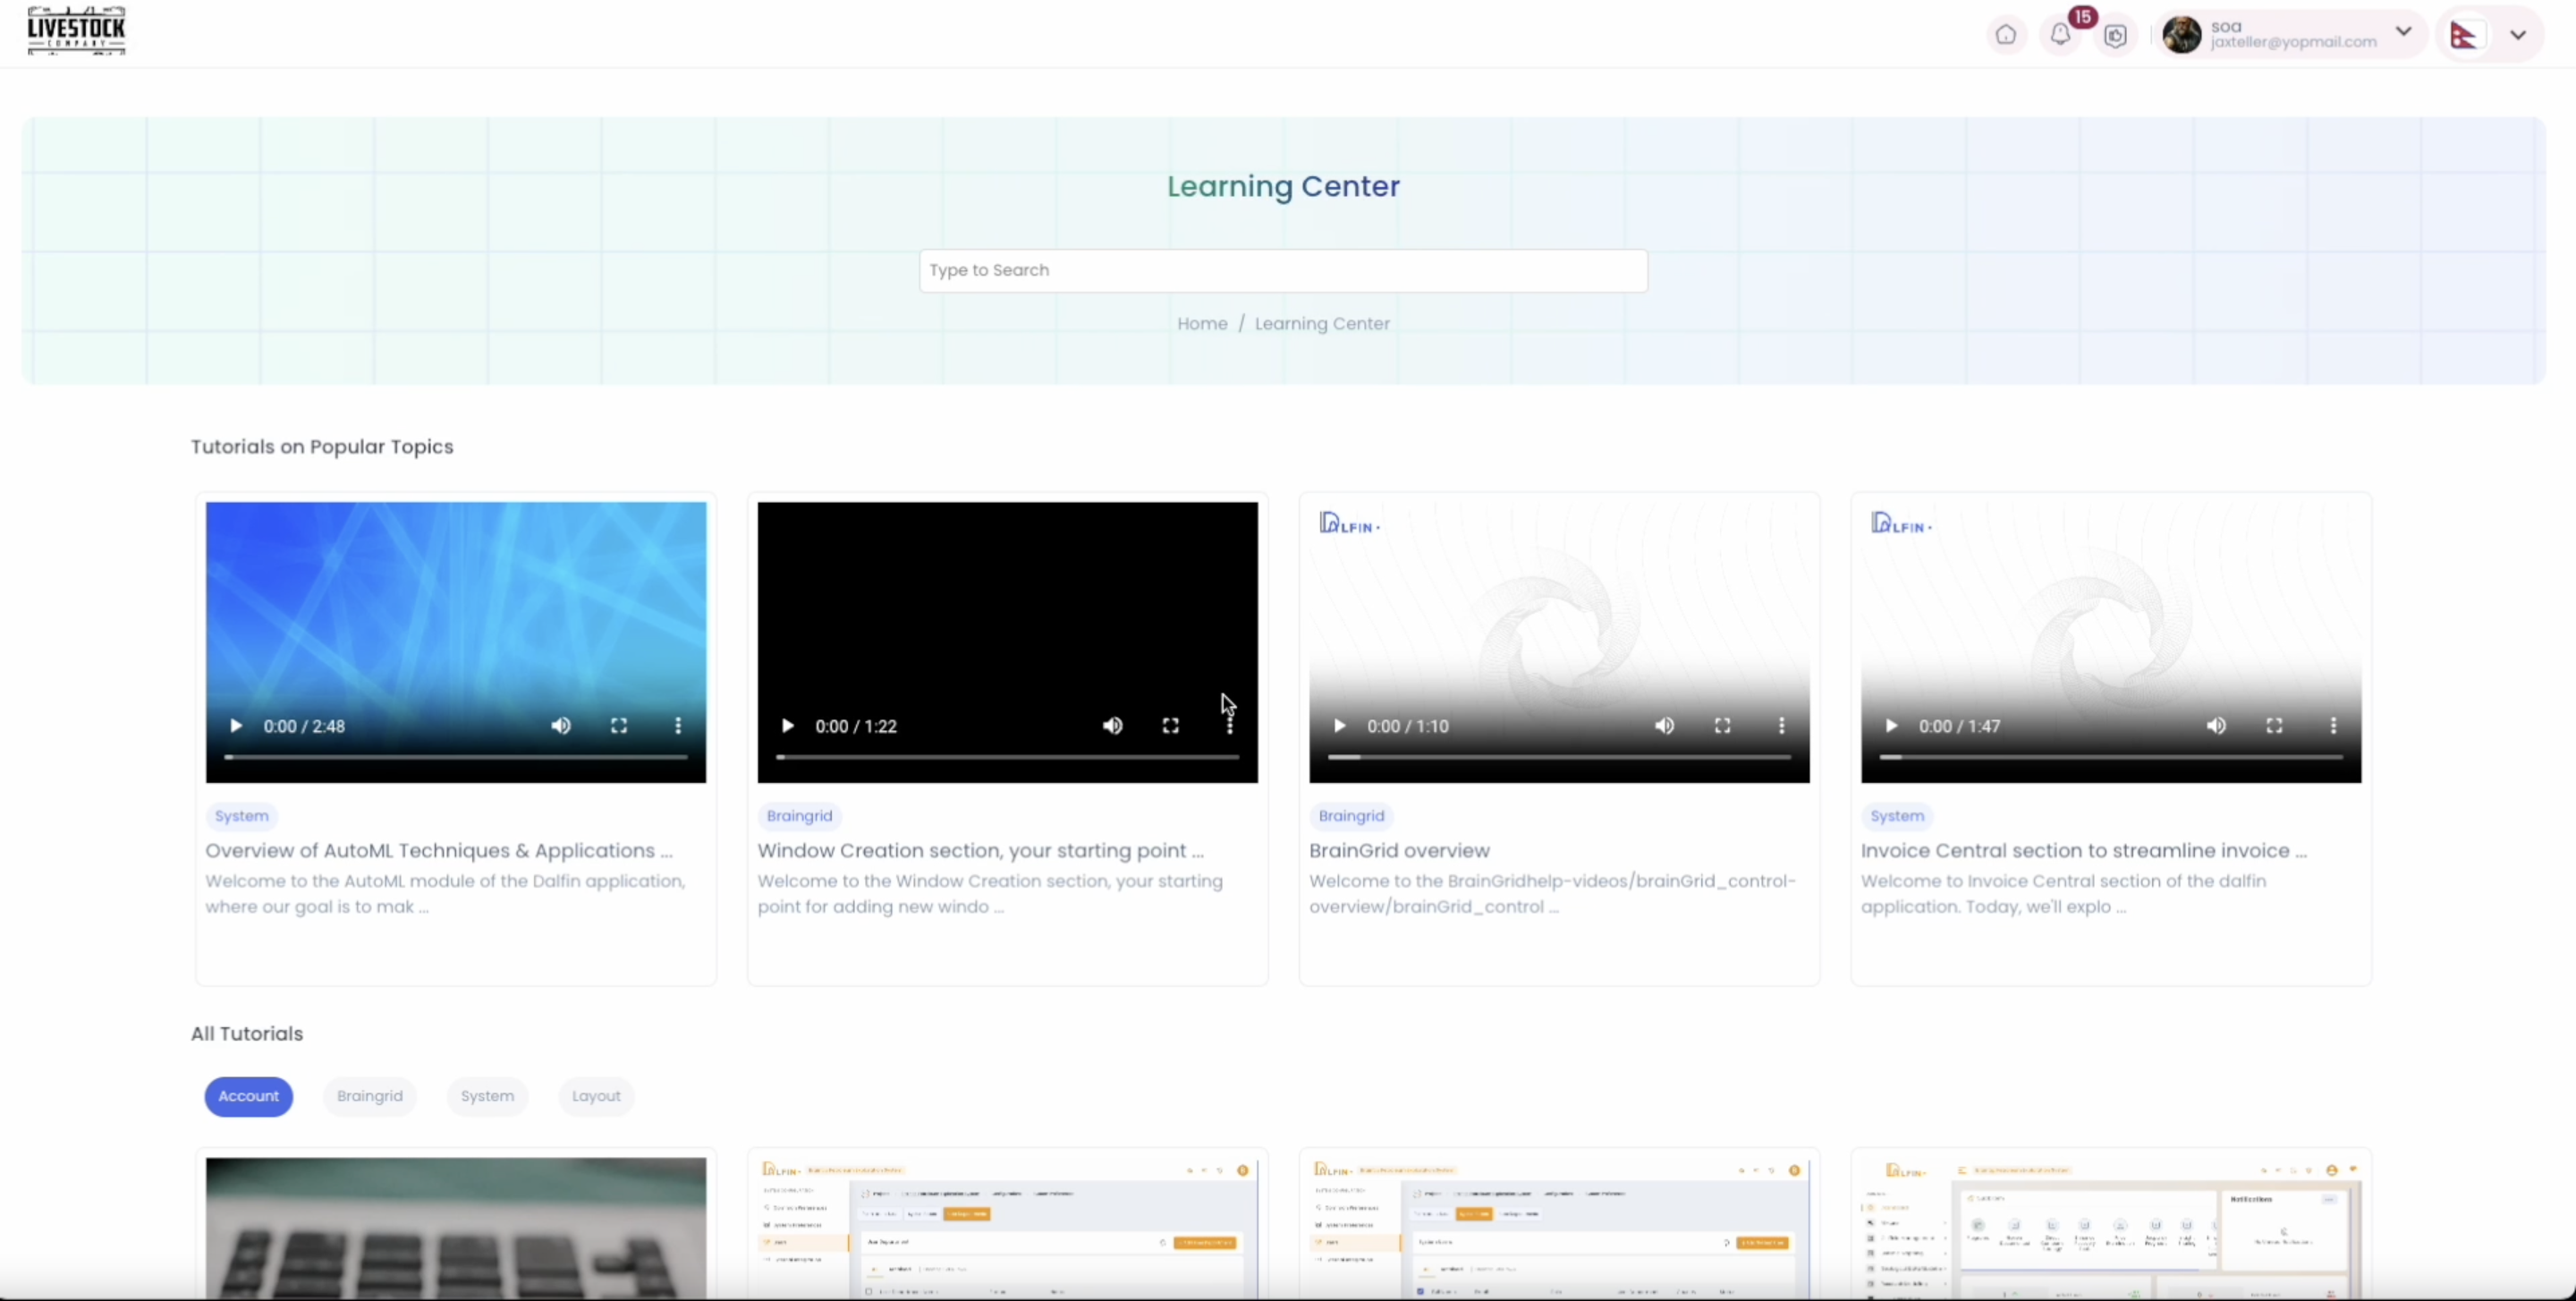Mute the Window Creation section video
The image size is (2576, 1301).
[x=1112, y=726]
